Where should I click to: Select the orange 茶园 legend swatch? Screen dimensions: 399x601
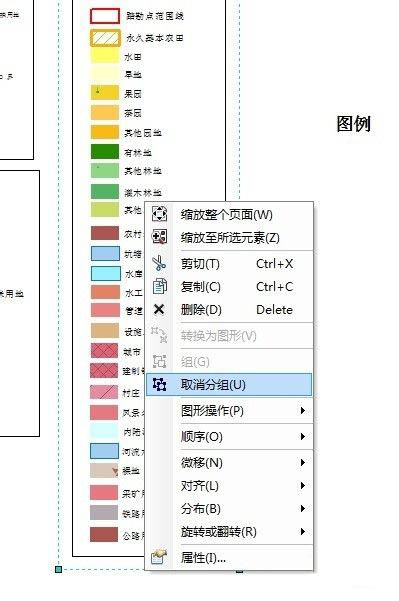pyautogui.click(x=105, y=112)
